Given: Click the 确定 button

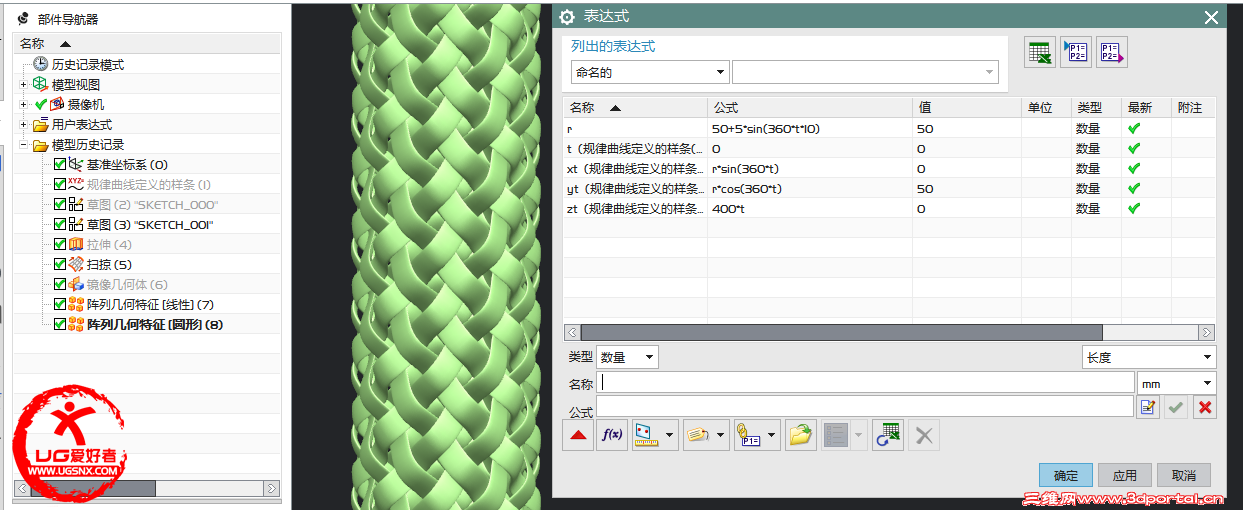Looking at the screenshot, I should [x=1066, y=475].
